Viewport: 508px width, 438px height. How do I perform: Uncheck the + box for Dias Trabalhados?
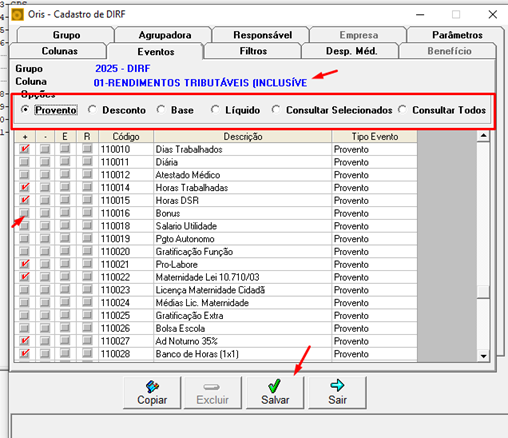(x=24, y=149)
